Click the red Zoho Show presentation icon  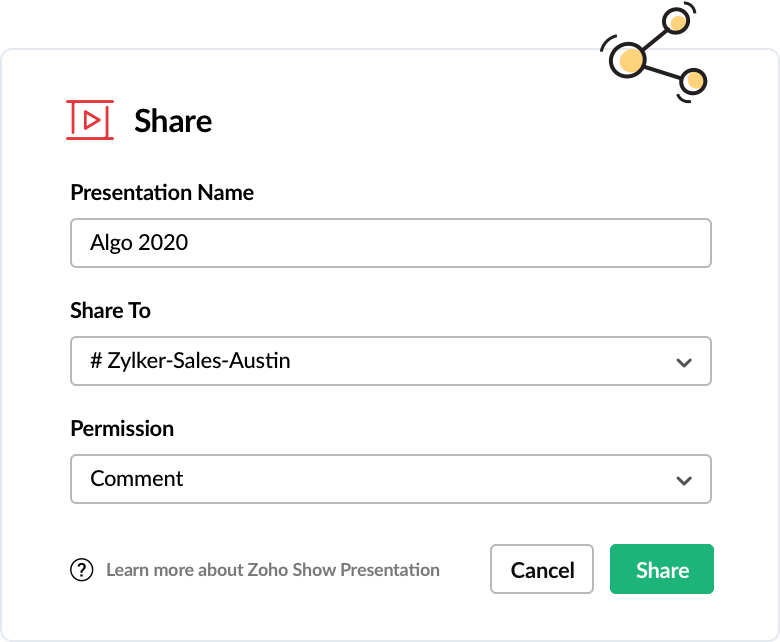[x=90, y=121]
